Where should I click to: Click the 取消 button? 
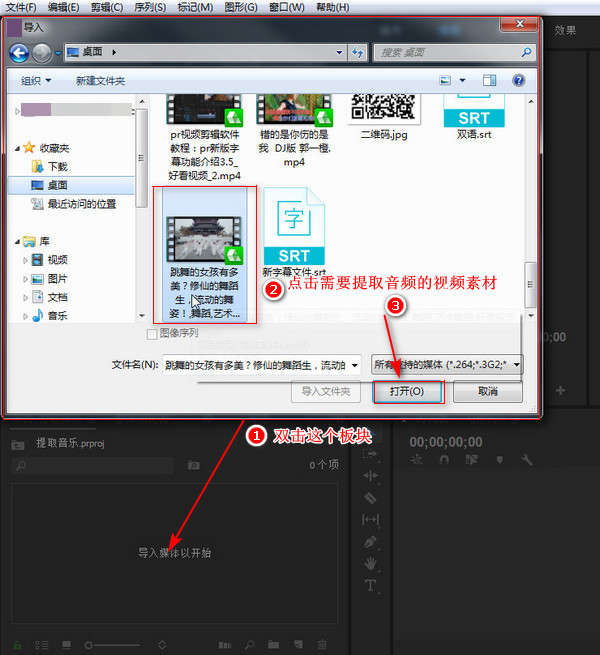coord(488,391)
